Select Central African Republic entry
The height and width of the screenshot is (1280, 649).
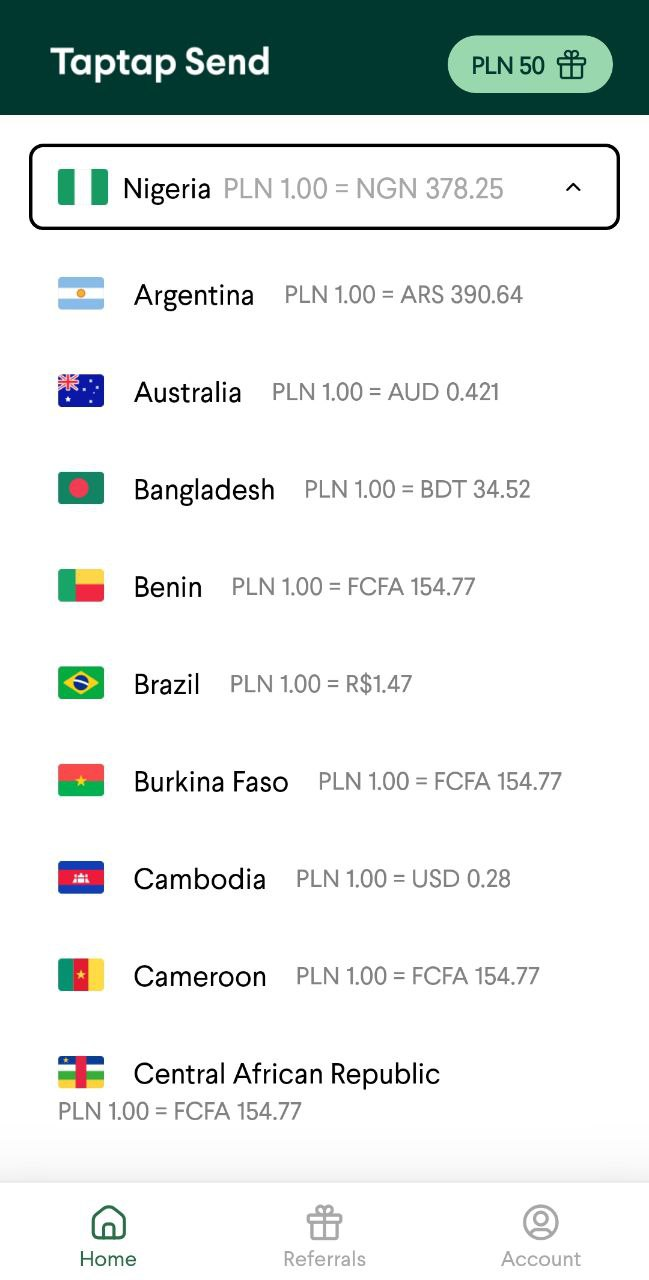(x=286, y=1074)
